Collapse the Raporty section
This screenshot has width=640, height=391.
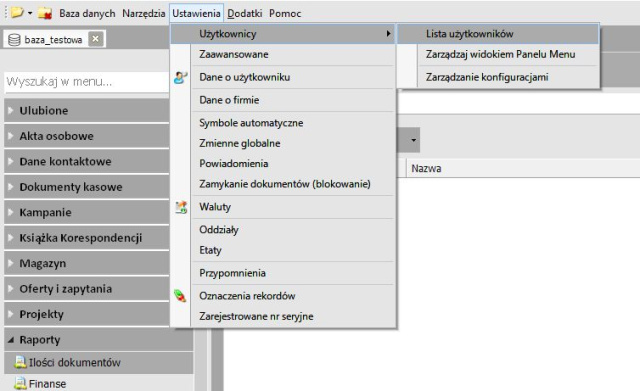[x=98, y=340]
